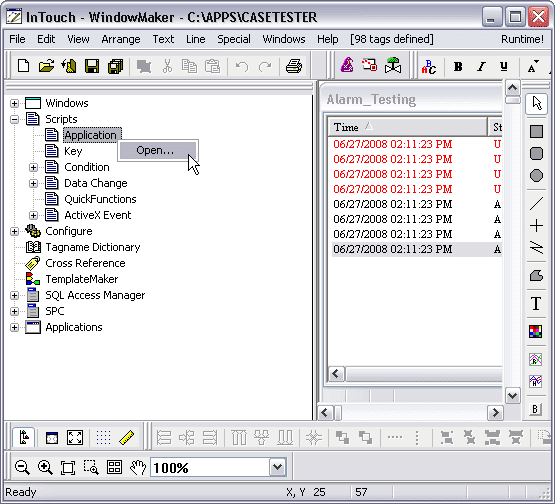The image size is (555, 504).
Task: Click the Save Window floppy icon
Action: [92, 66]
